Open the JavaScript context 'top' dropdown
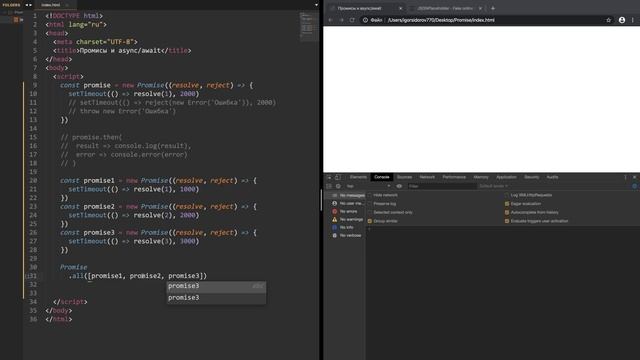This screenshot has width=640, height=360. [x=368, y=186]
